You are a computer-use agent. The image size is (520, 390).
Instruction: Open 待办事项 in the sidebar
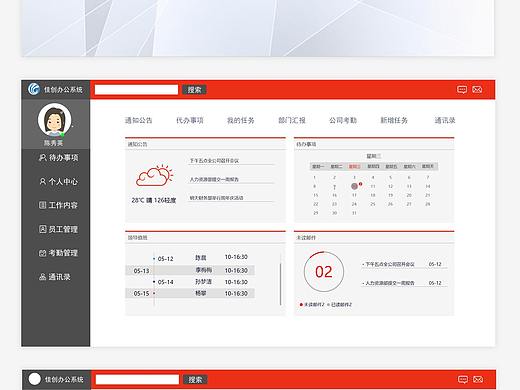[x=58, y=158]
